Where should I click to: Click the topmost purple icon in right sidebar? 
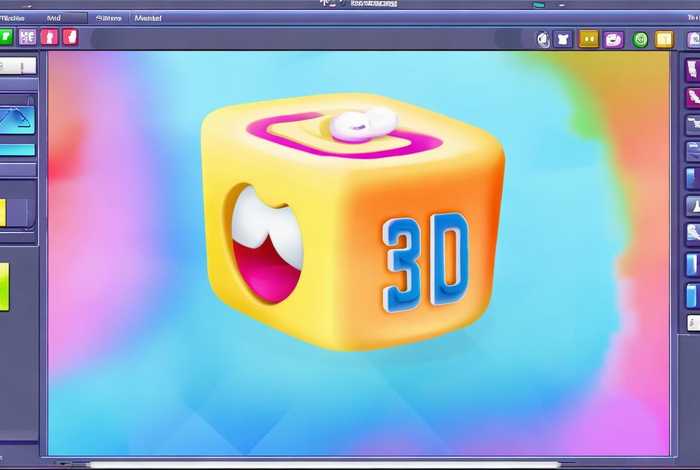coord(692,70)
